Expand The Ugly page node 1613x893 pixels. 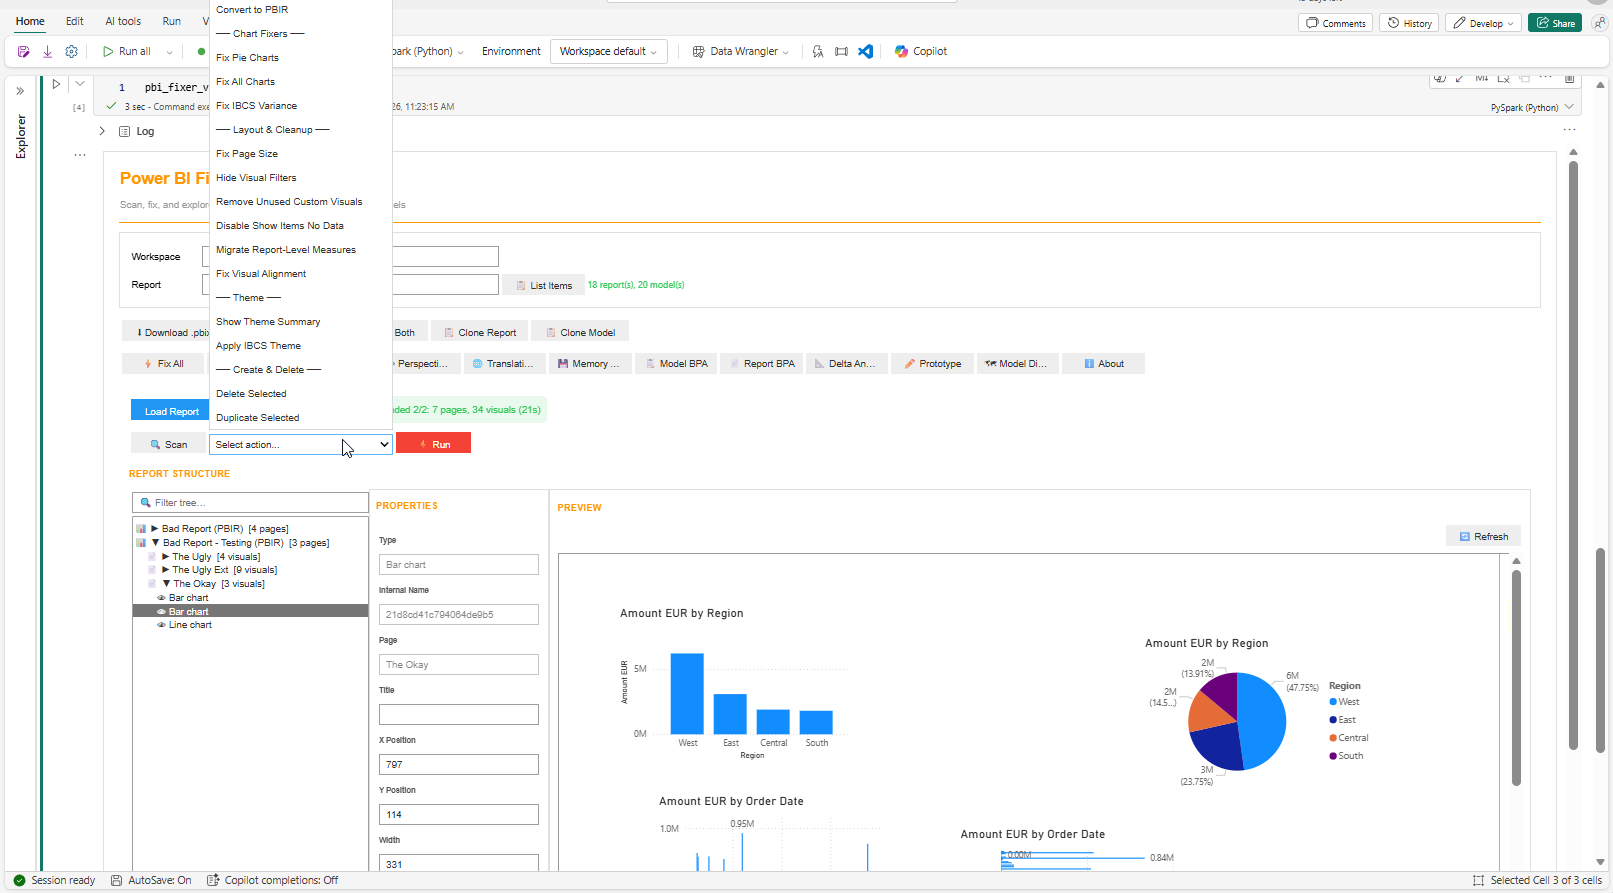166,557
